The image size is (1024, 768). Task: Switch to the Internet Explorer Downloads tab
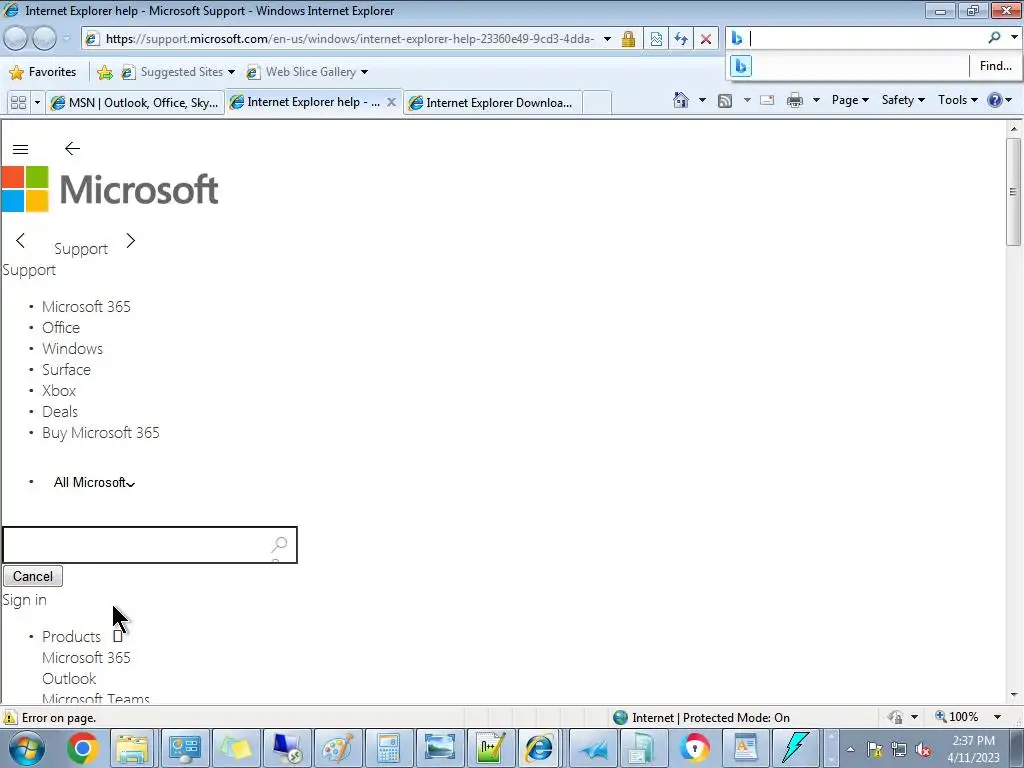(x=493, y=103)
